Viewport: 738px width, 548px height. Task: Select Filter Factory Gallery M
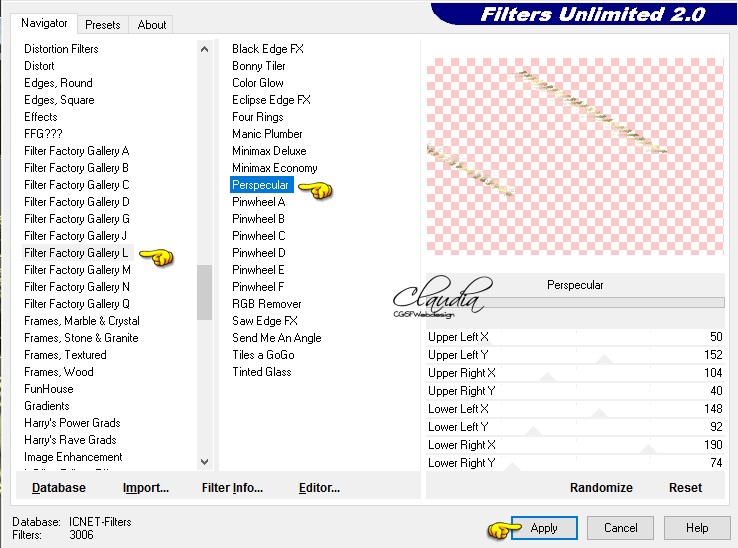(x=77, y=270)
